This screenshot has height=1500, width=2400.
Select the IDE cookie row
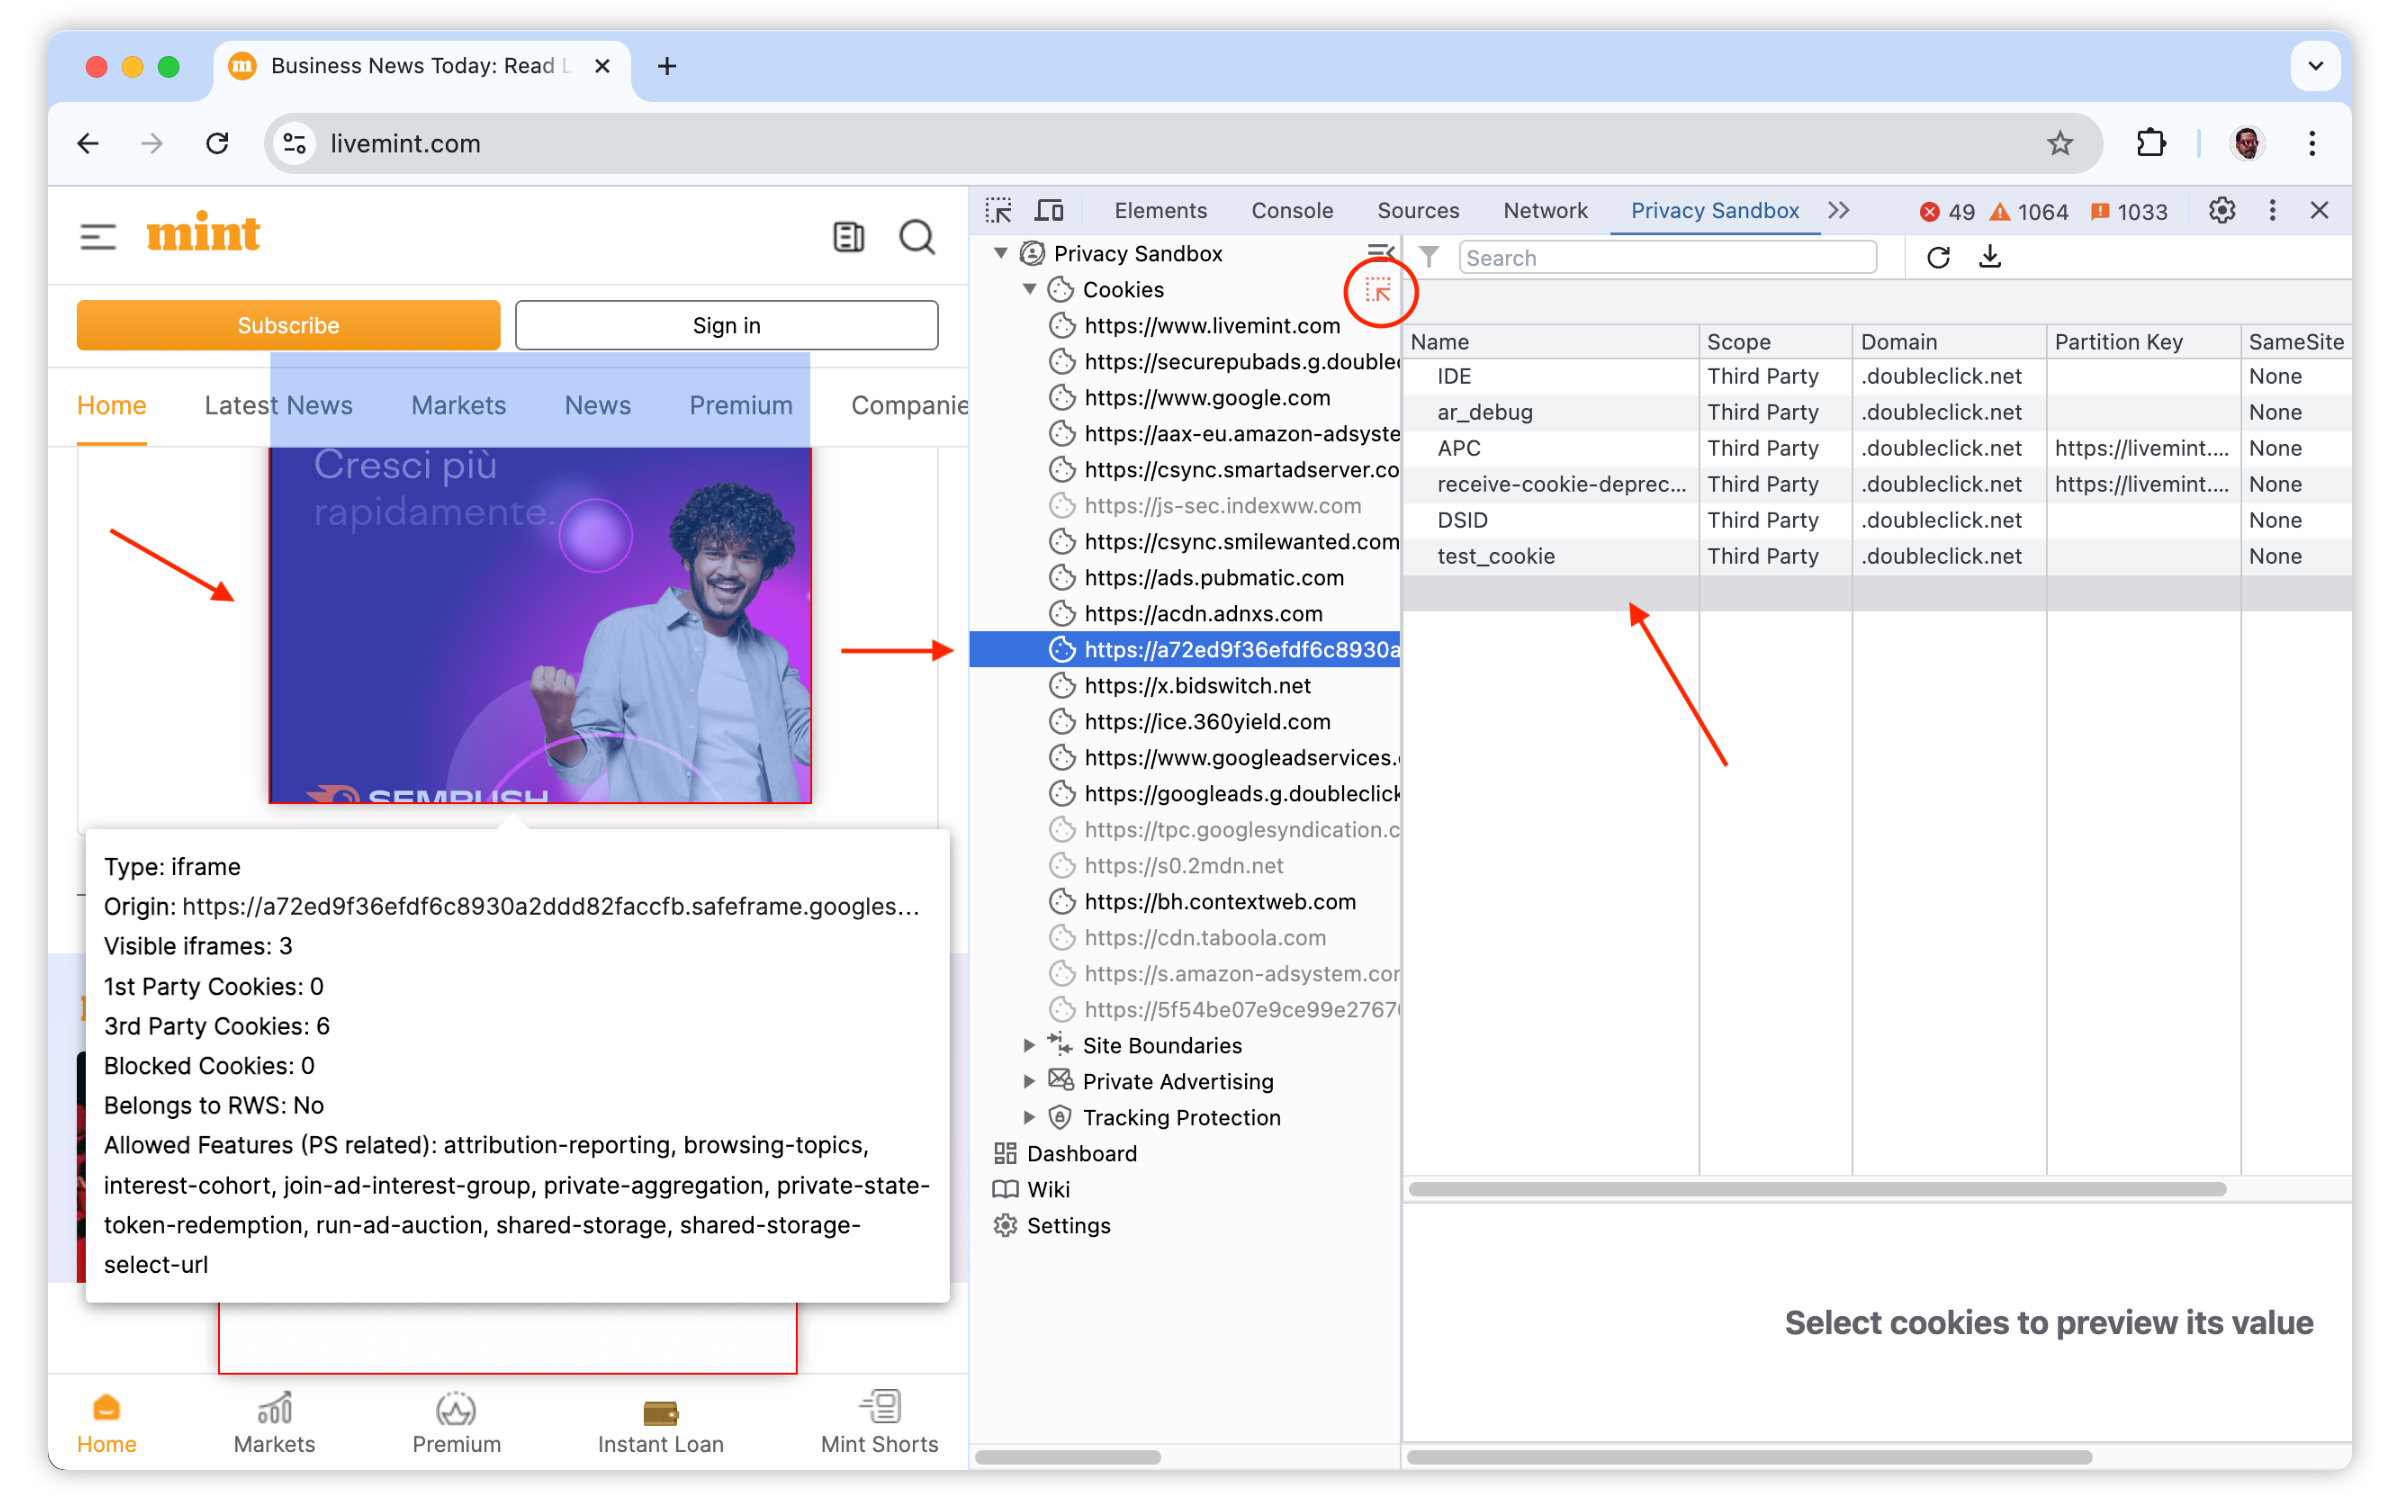[x=1876, y=377]
